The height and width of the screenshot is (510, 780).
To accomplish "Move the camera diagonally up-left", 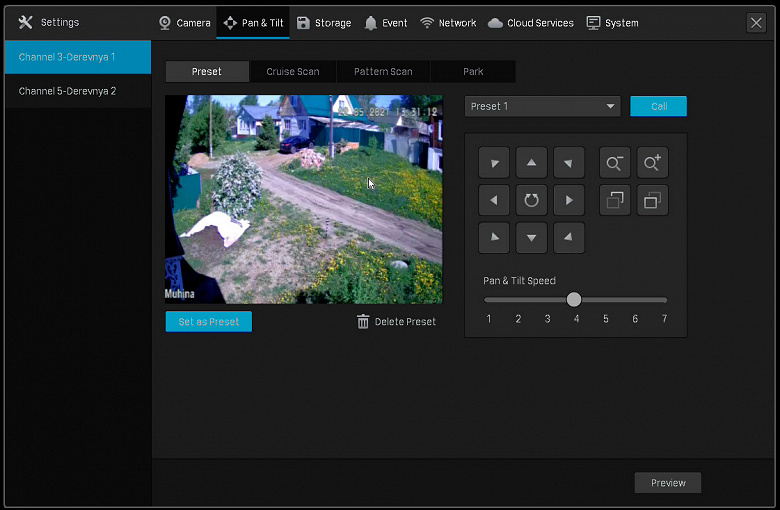I will (x=494, y=163).
